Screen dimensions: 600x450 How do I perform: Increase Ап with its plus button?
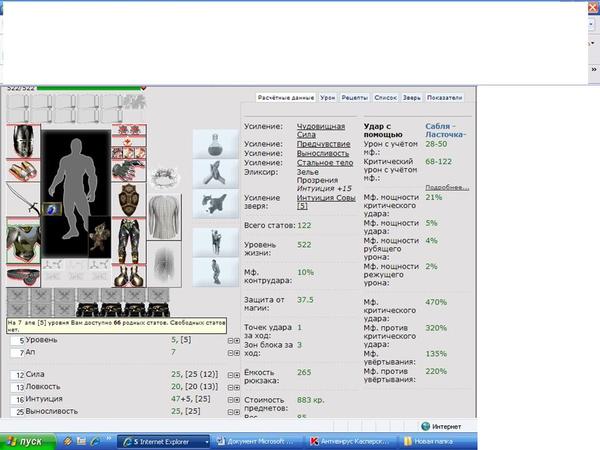(237, 353)
